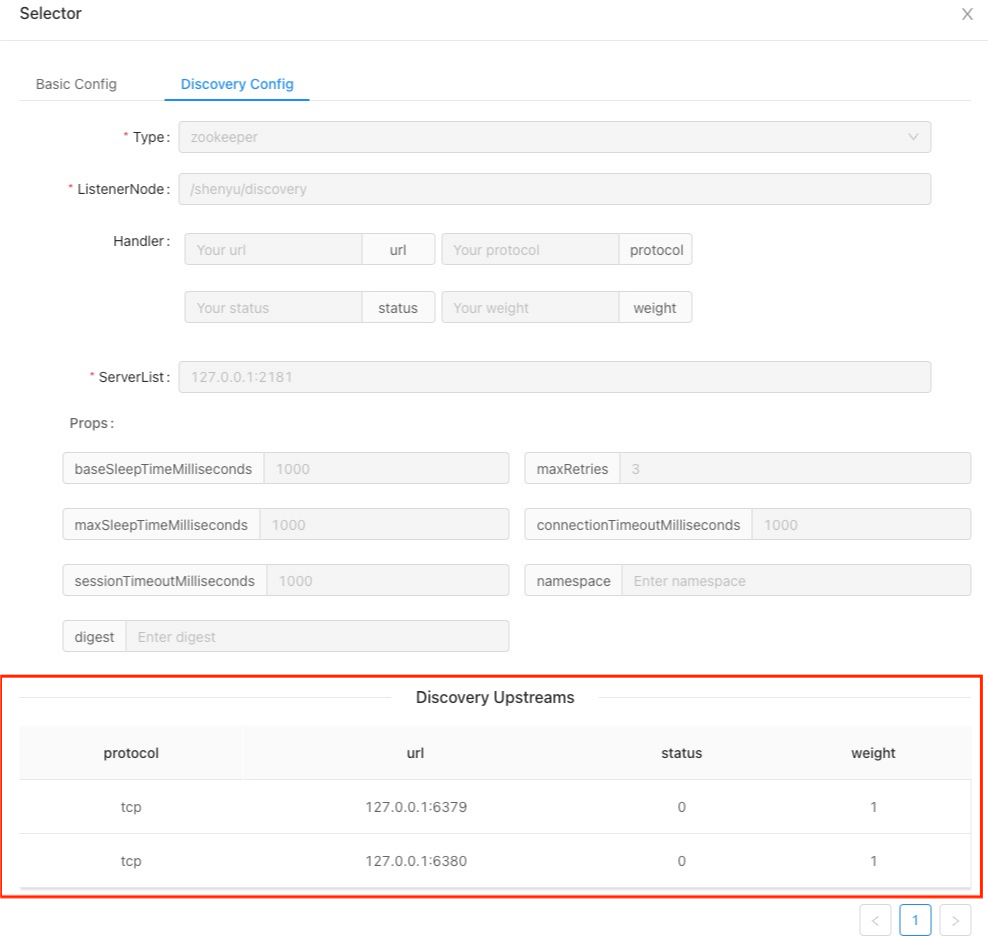Viewport: 989px width, 936px height.
Task: Go to previous page arrow in pagination
Action: [x=875, y=919]
